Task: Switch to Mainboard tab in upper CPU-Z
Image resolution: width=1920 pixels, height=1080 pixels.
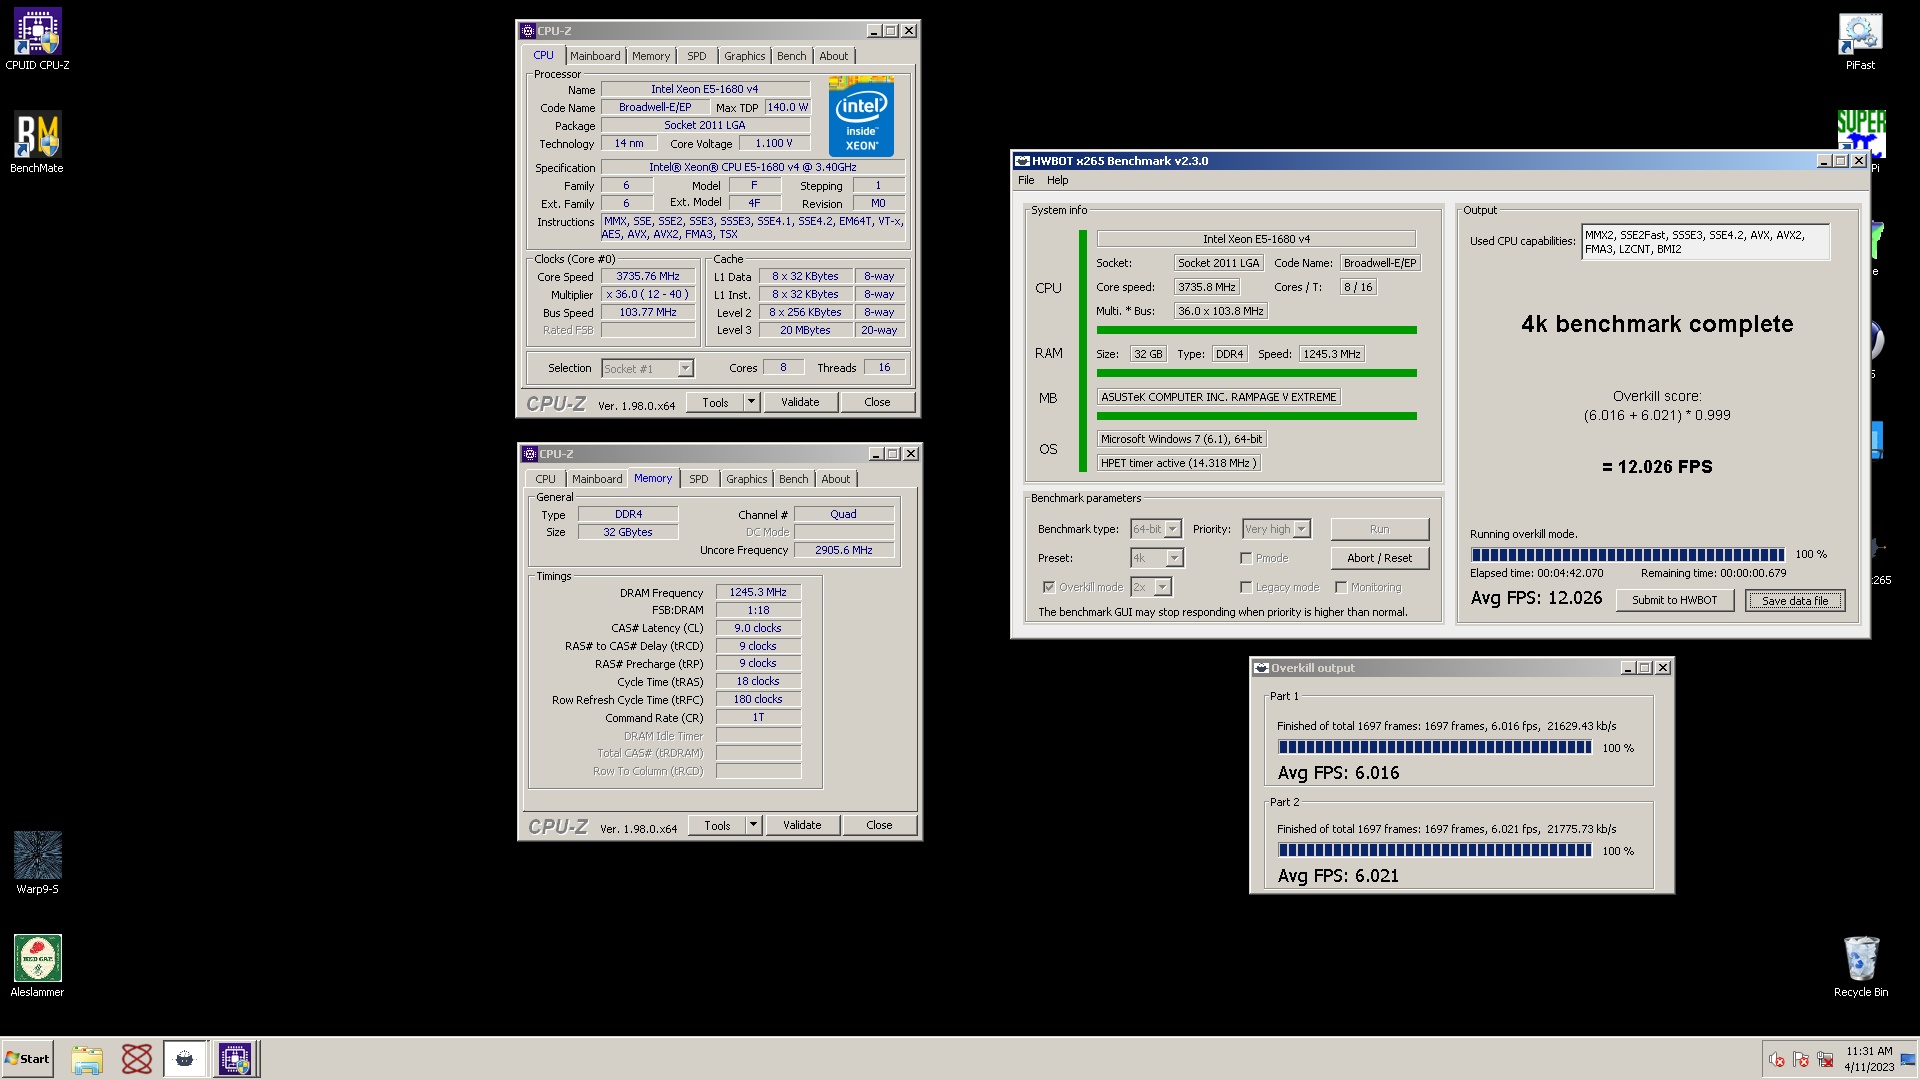Action: 595,56
